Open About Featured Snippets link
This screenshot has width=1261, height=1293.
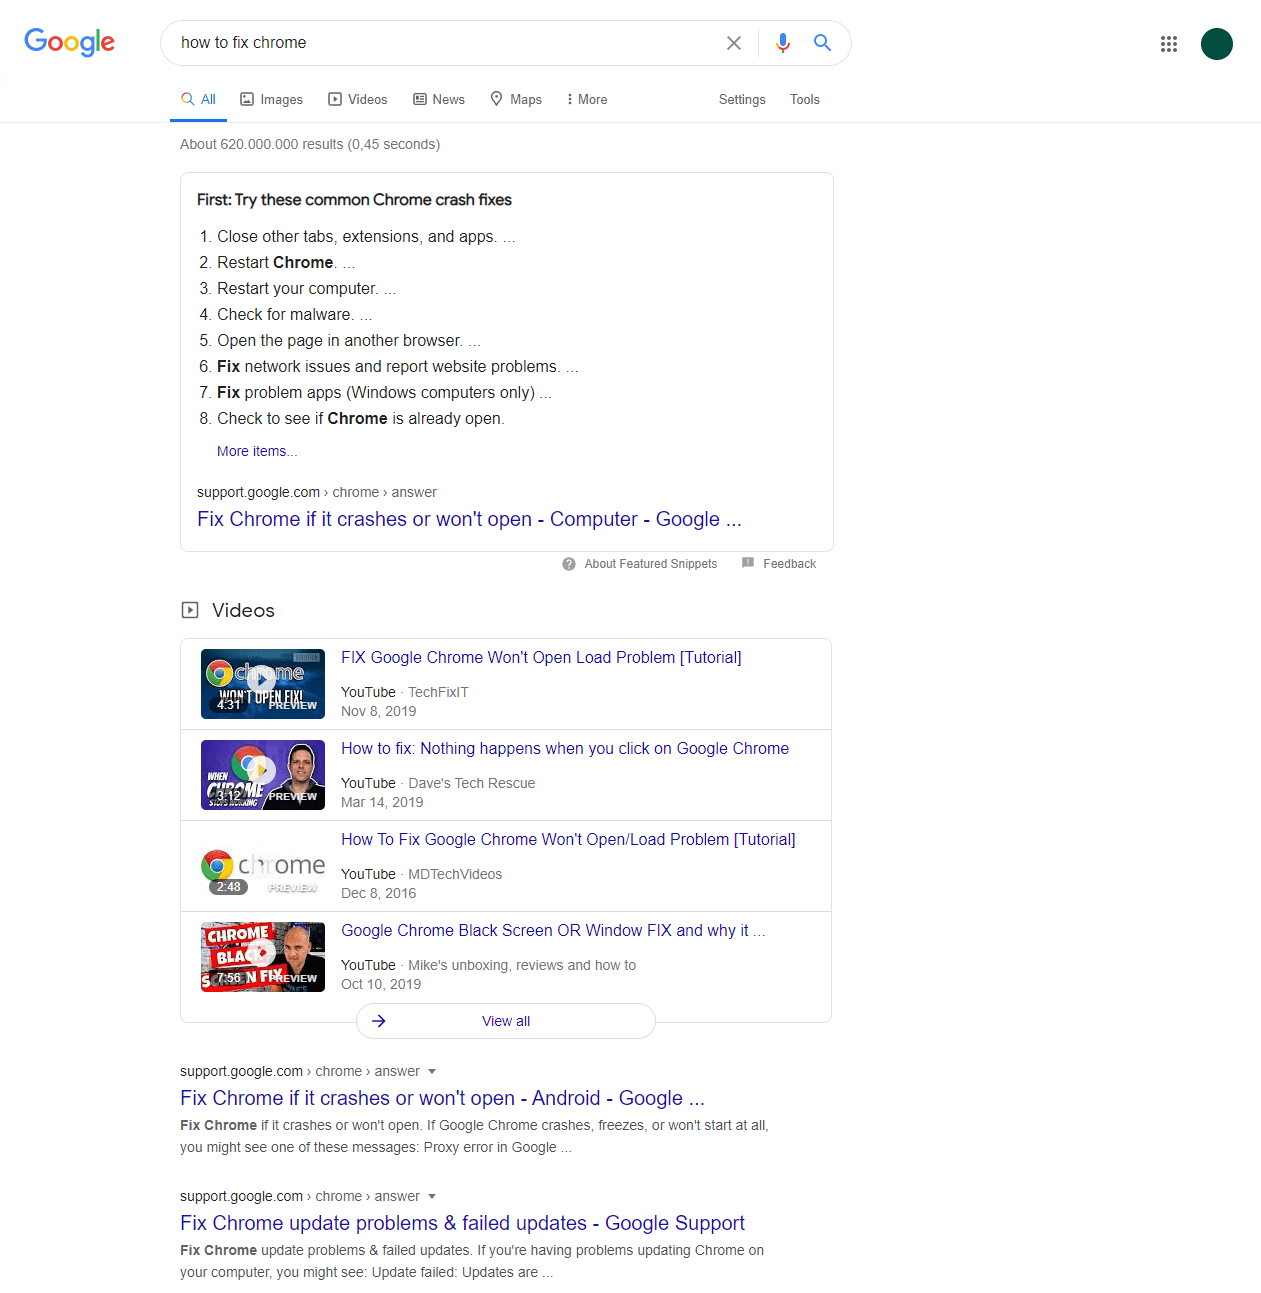(x=651, y=564)
